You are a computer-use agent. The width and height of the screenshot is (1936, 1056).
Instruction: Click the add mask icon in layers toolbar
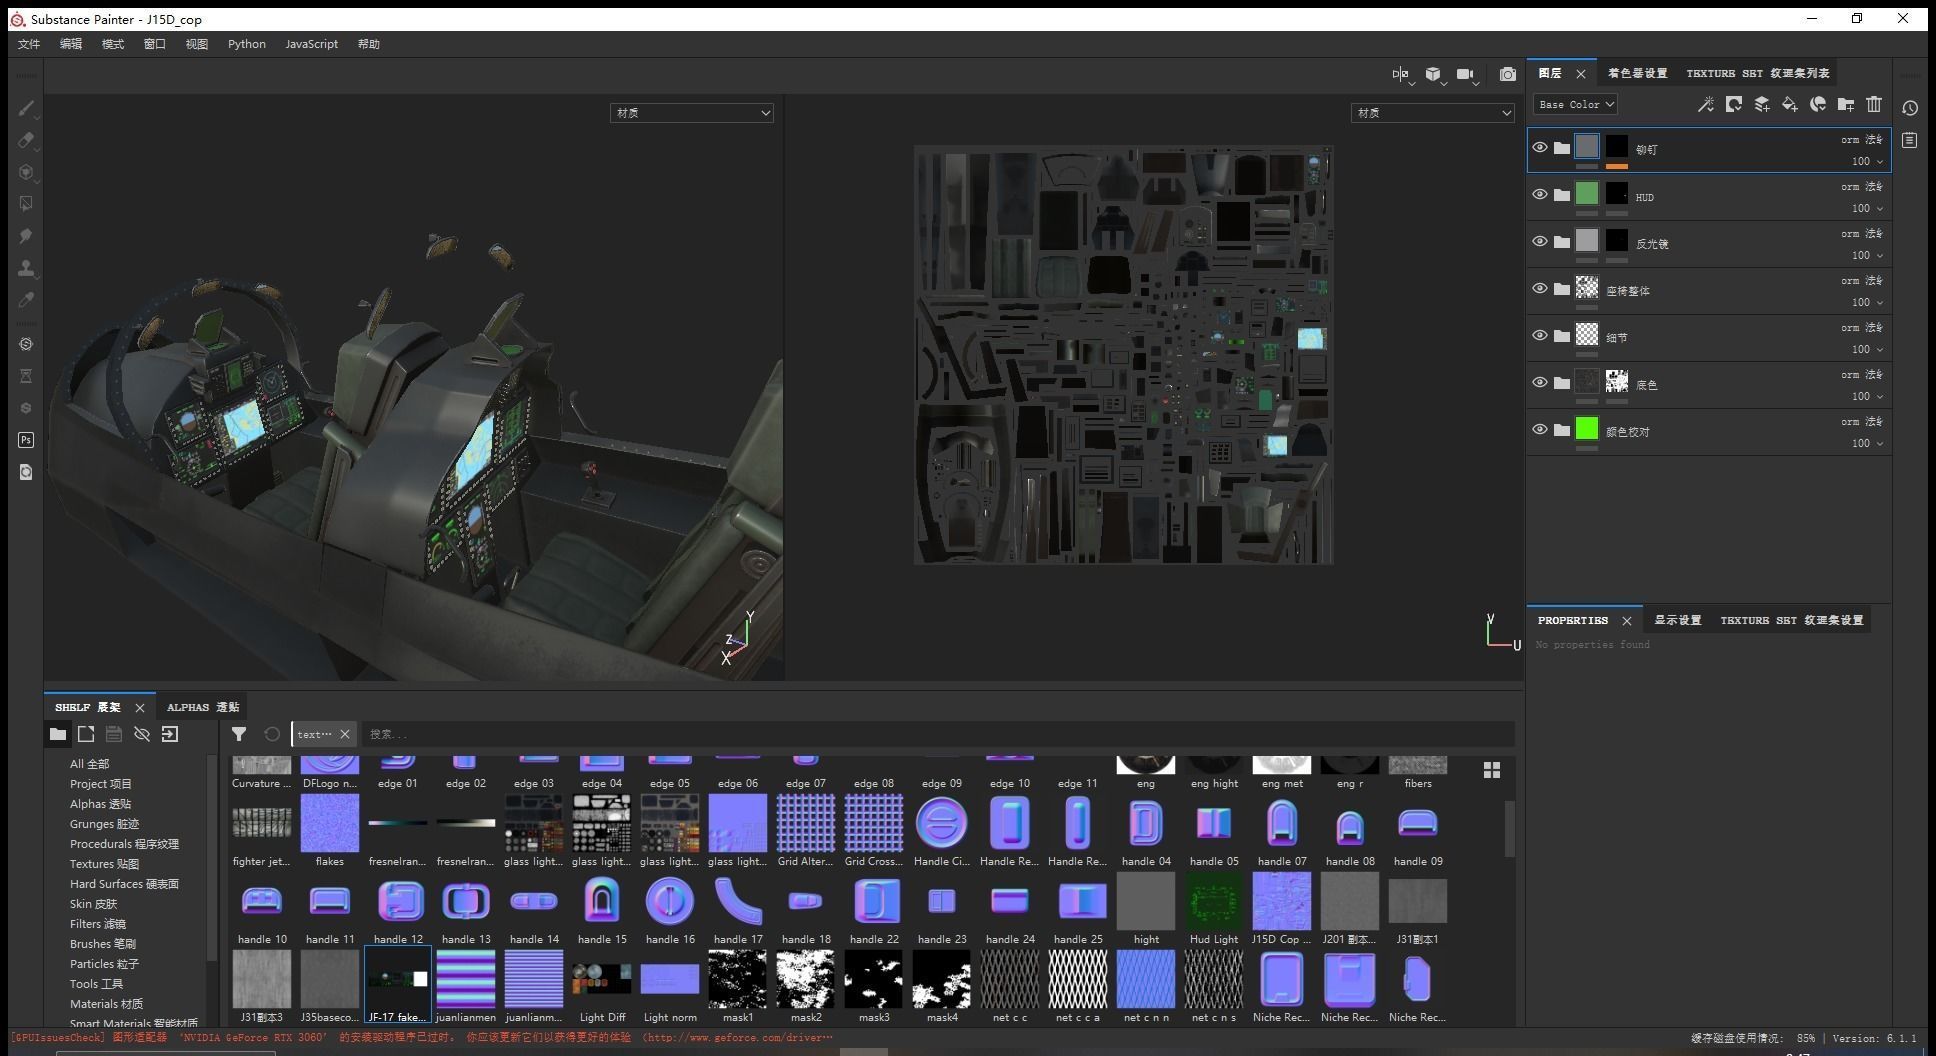(x=1734, y=104)
